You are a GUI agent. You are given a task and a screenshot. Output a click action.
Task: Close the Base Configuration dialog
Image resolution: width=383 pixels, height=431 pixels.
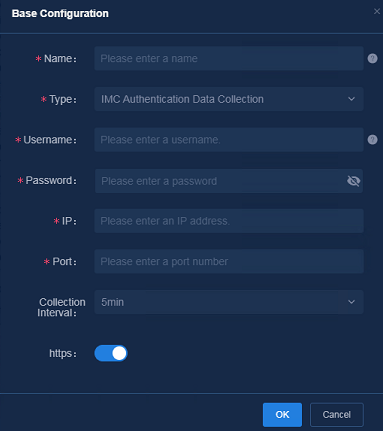point(377,12)
